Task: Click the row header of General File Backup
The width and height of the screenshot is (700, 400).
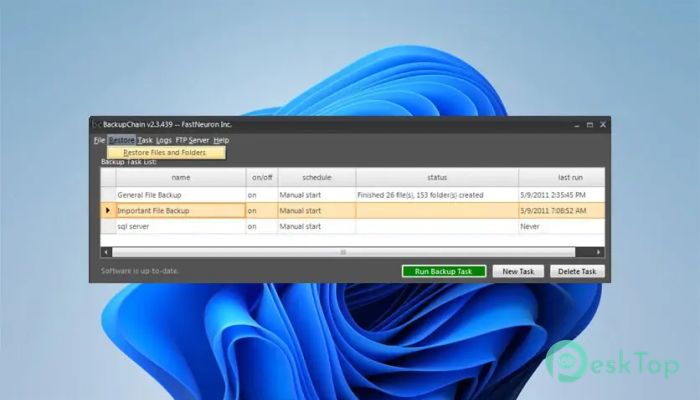Action: (x=108, y=195)
